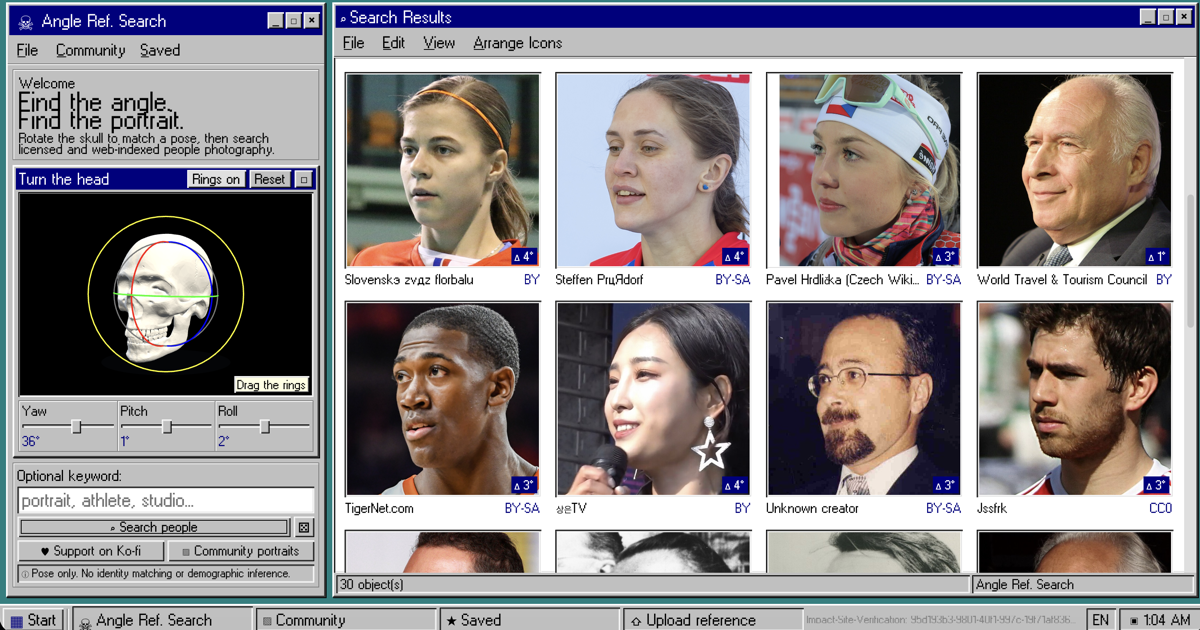Click BY-SA license next to TigerNet.com
1200x630 pixels.
(x=521, y=509)
